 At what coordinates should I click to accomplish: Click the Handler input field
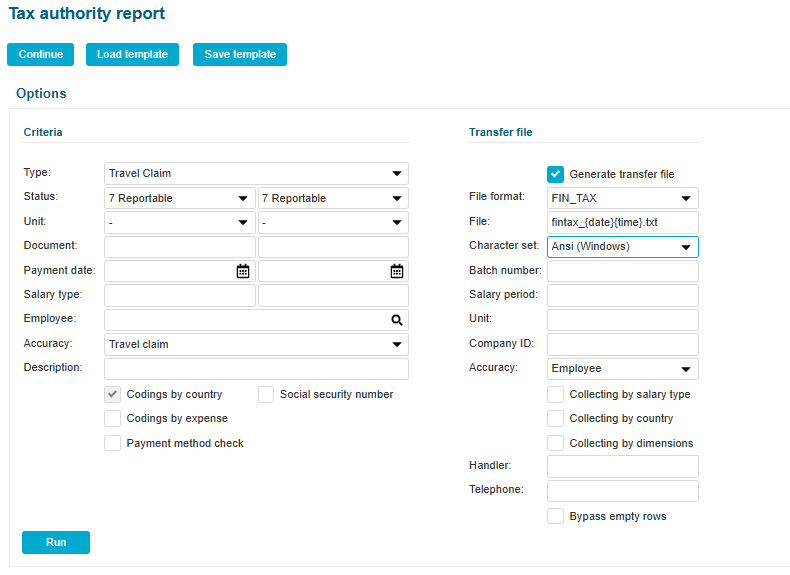tap(623, 466)
